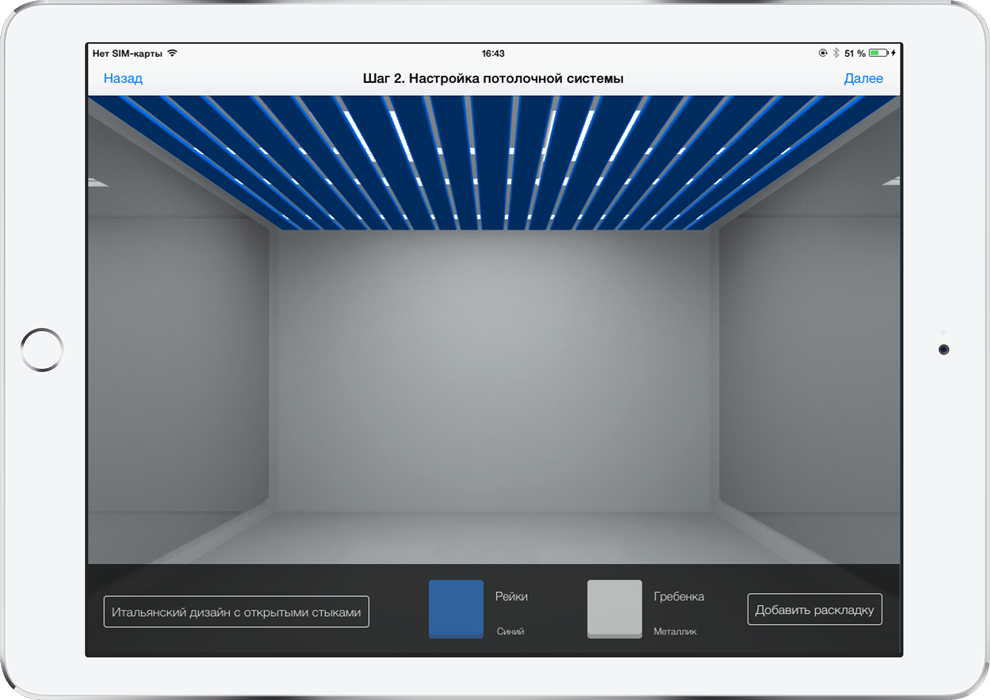The image size is (990, 700).
Task: Select the Металлик color name
Action: coord(675,632)
